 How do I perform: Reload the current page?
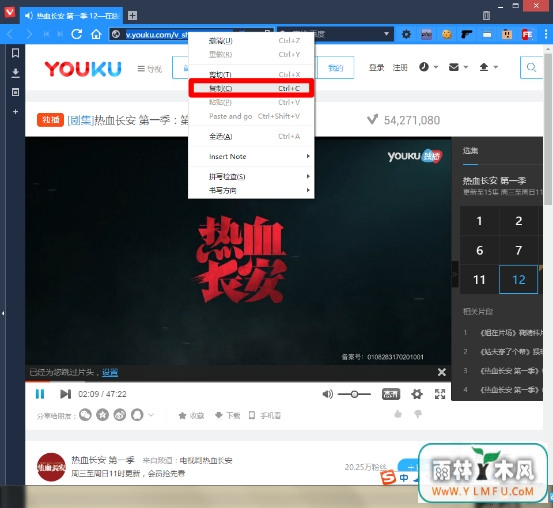pos(77,34)
